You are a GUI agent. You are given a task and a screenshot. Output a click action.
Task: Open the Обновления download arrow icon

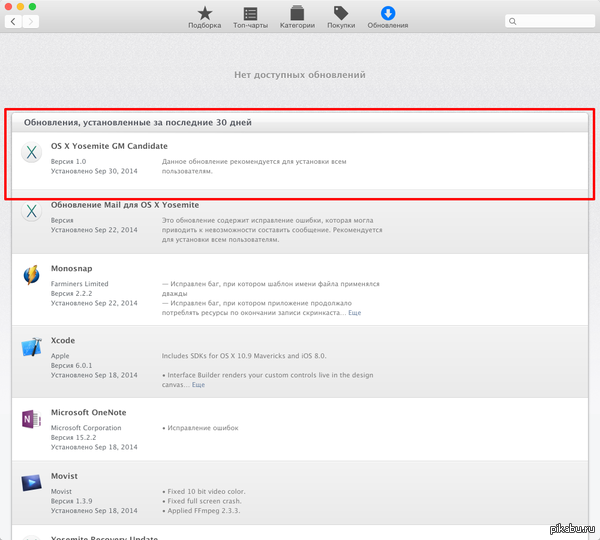coord(388,13)
